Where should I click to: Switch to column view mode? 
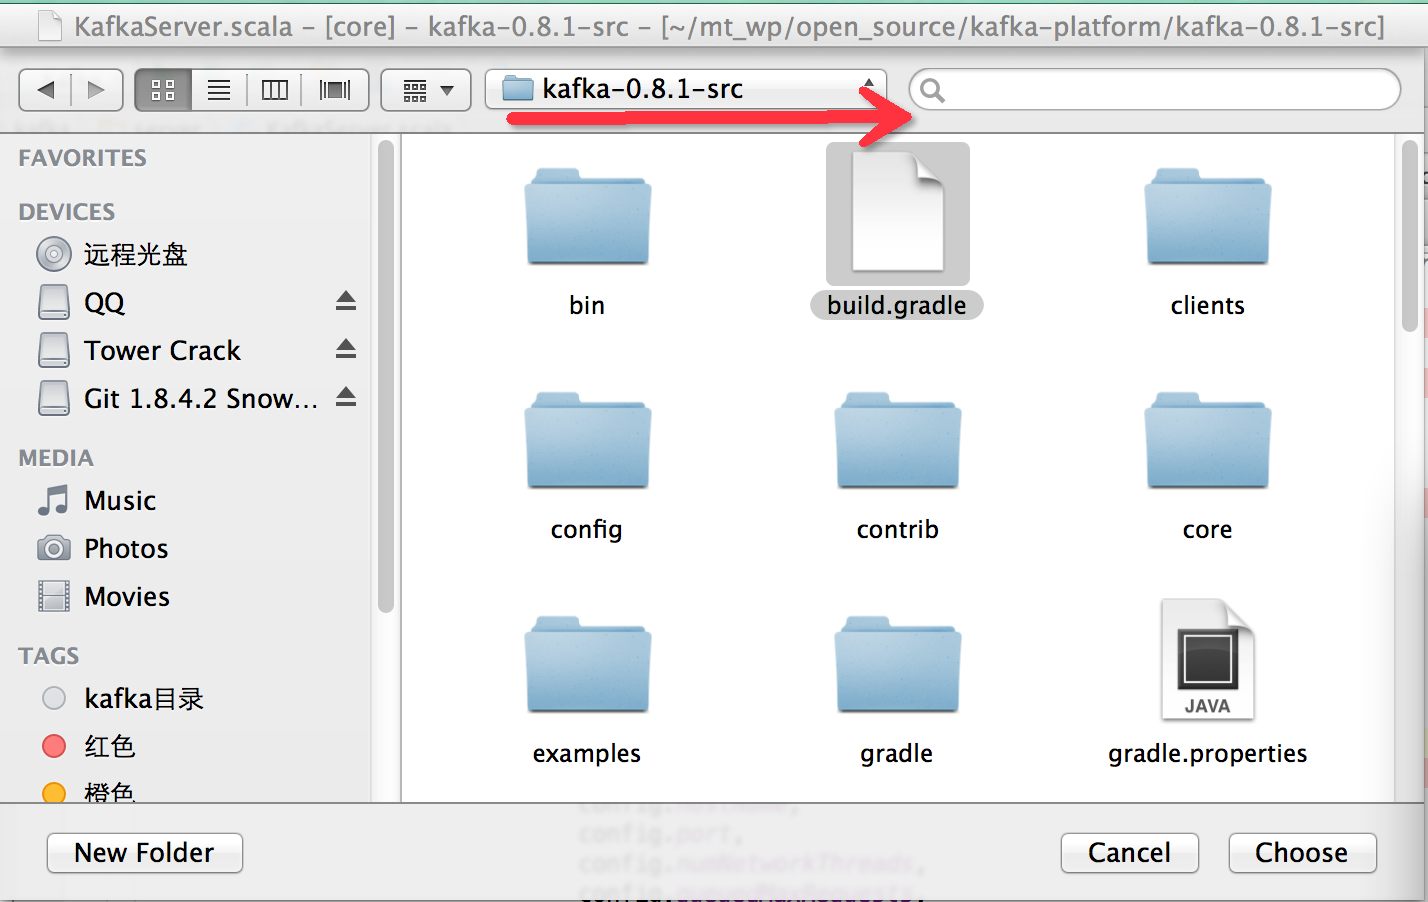click(x=275, y=90)
